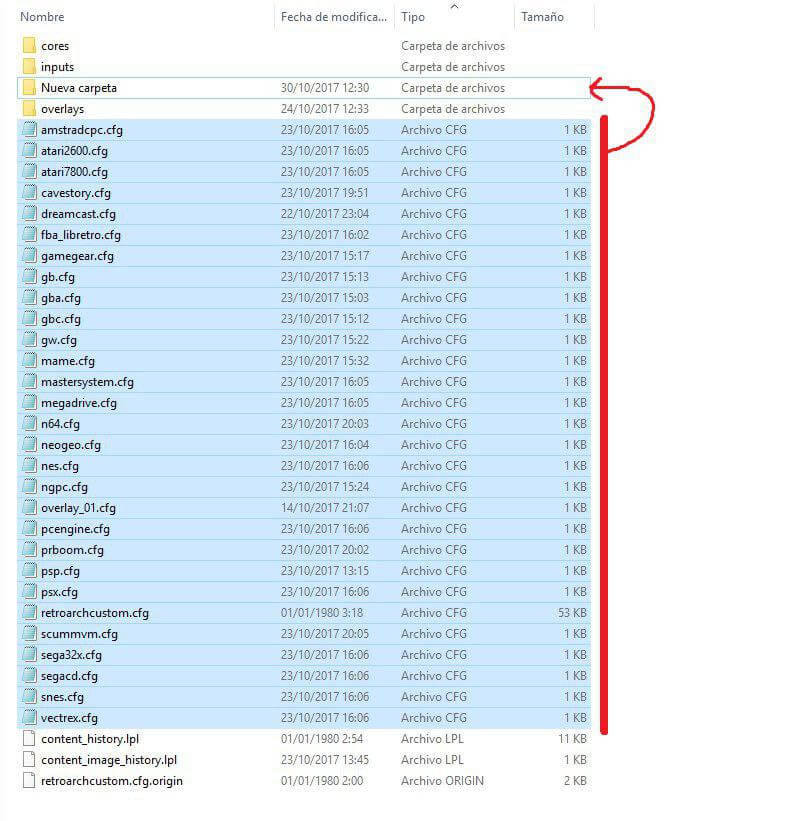
Task: Select the overlay_01.cfg file name
Action: 78,508
